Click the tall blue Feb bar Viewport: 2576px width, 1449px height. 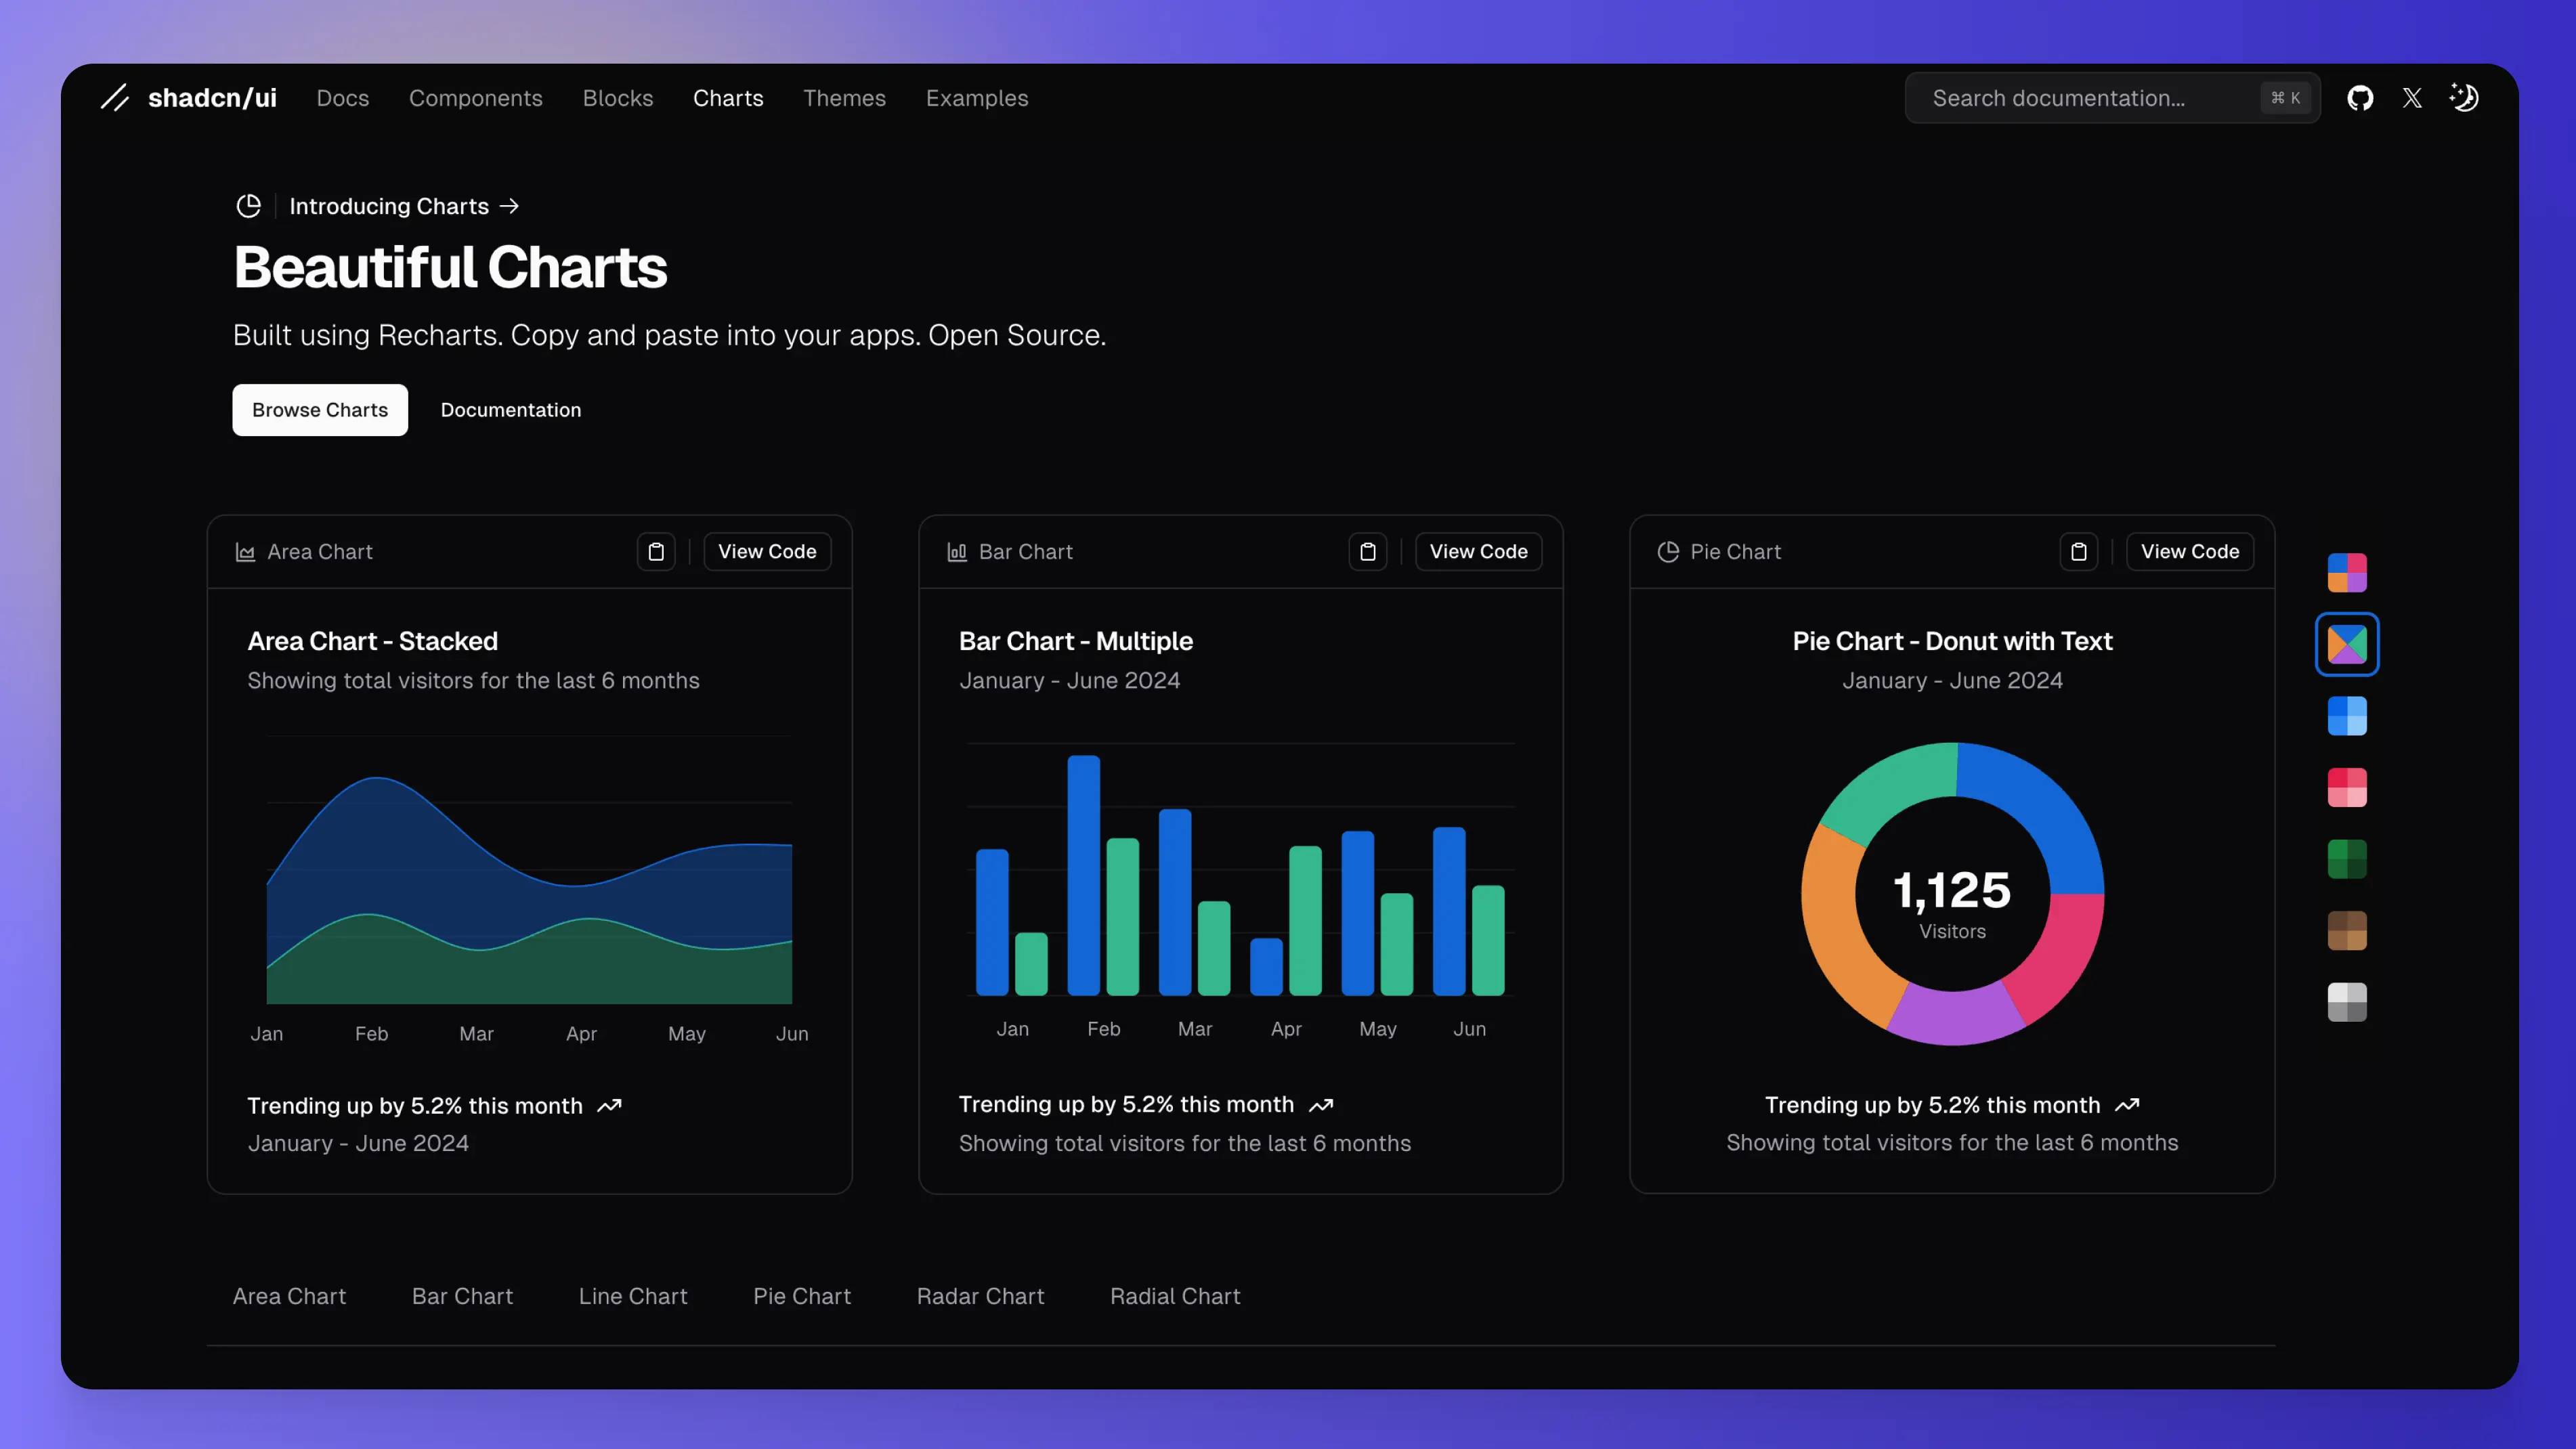click(x=1083, y=875)
